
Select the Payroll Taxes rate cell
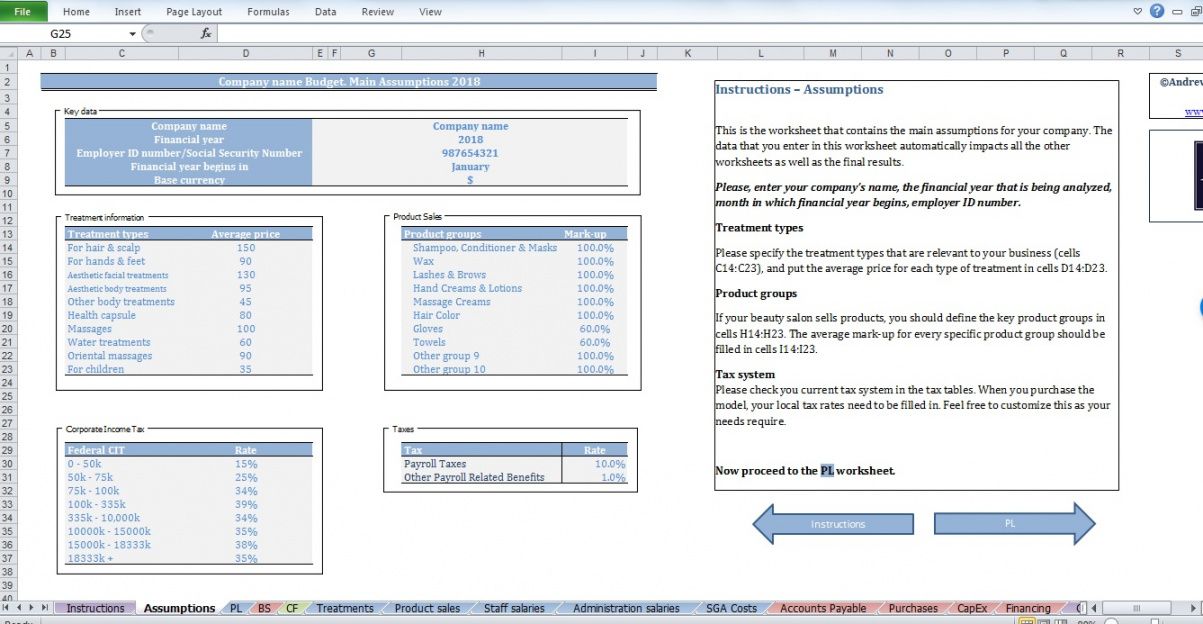click(x=596, y=464)
